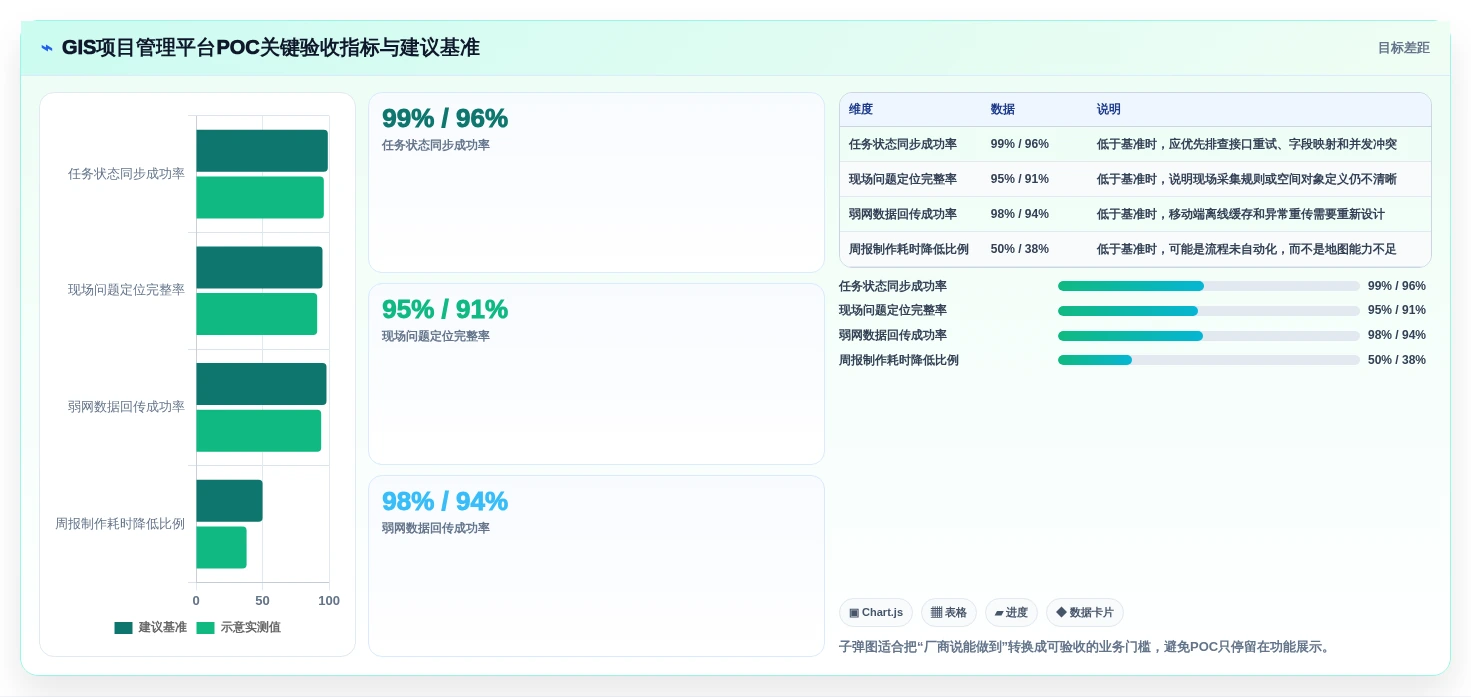Click the 说明 column header
Screen dimensions: 1471x697
(x=1108, y=110)
